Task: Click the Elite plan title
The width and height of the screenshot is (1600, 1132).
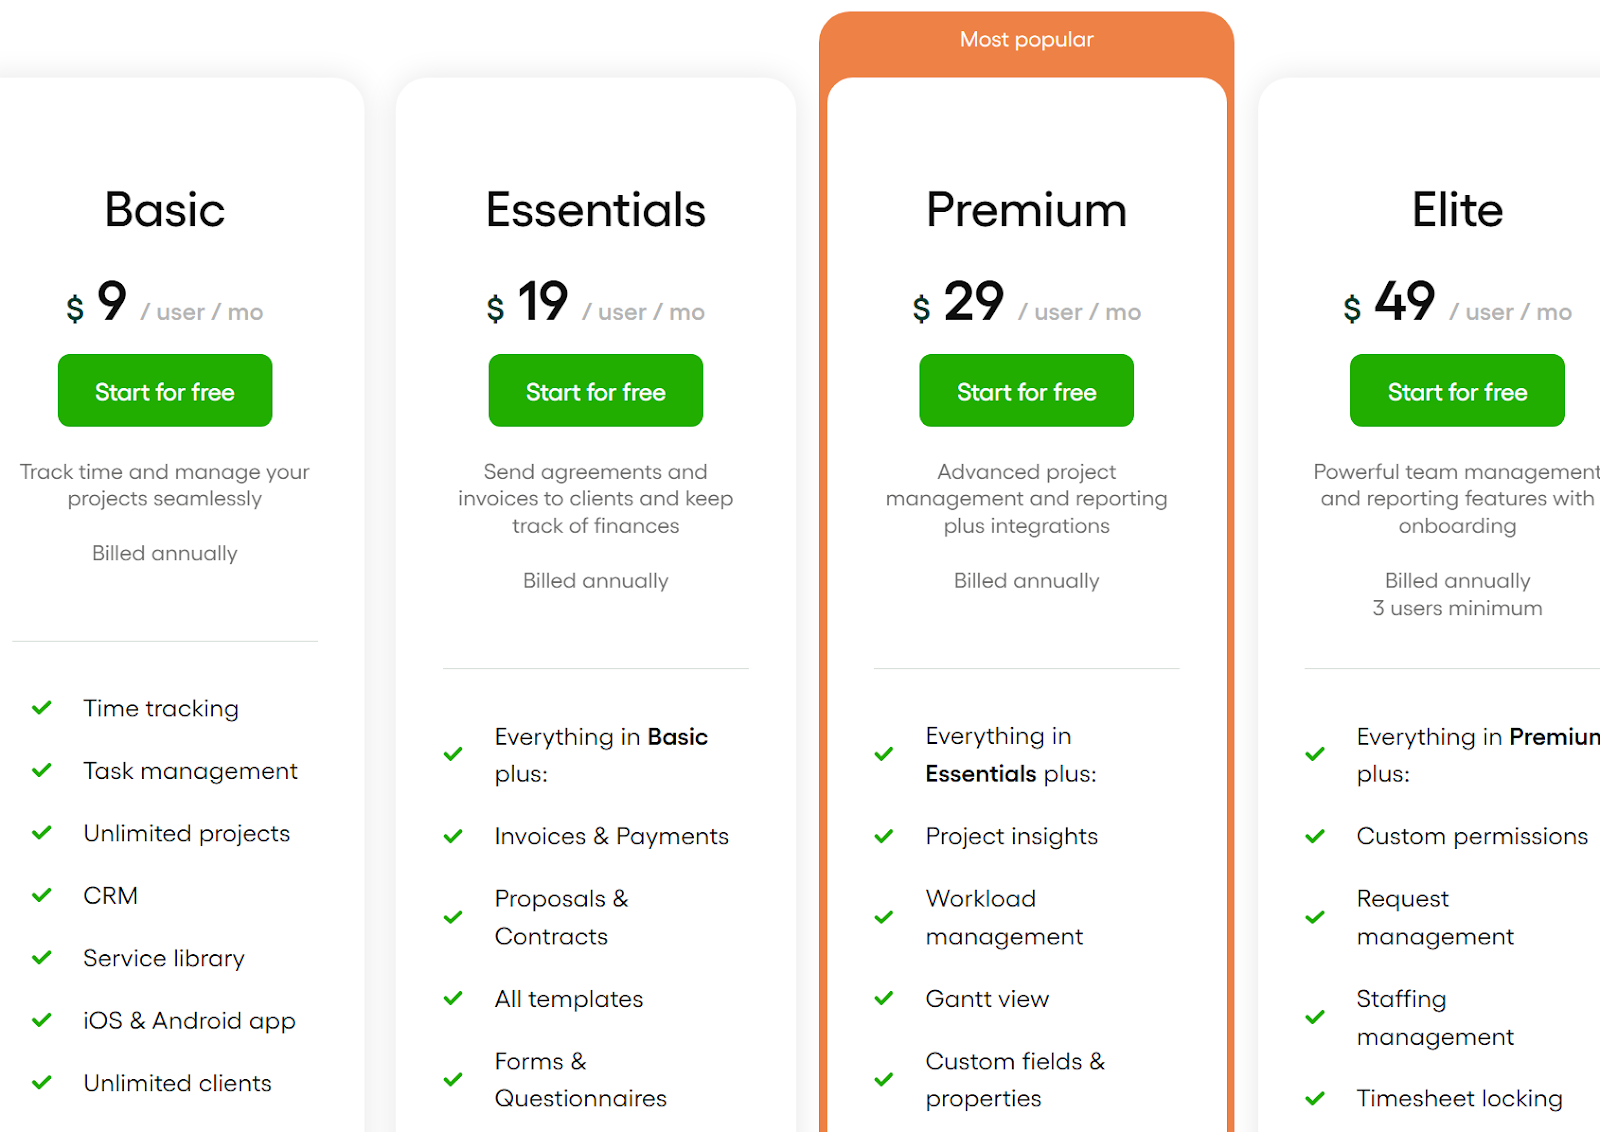Action: [1457, 210]
